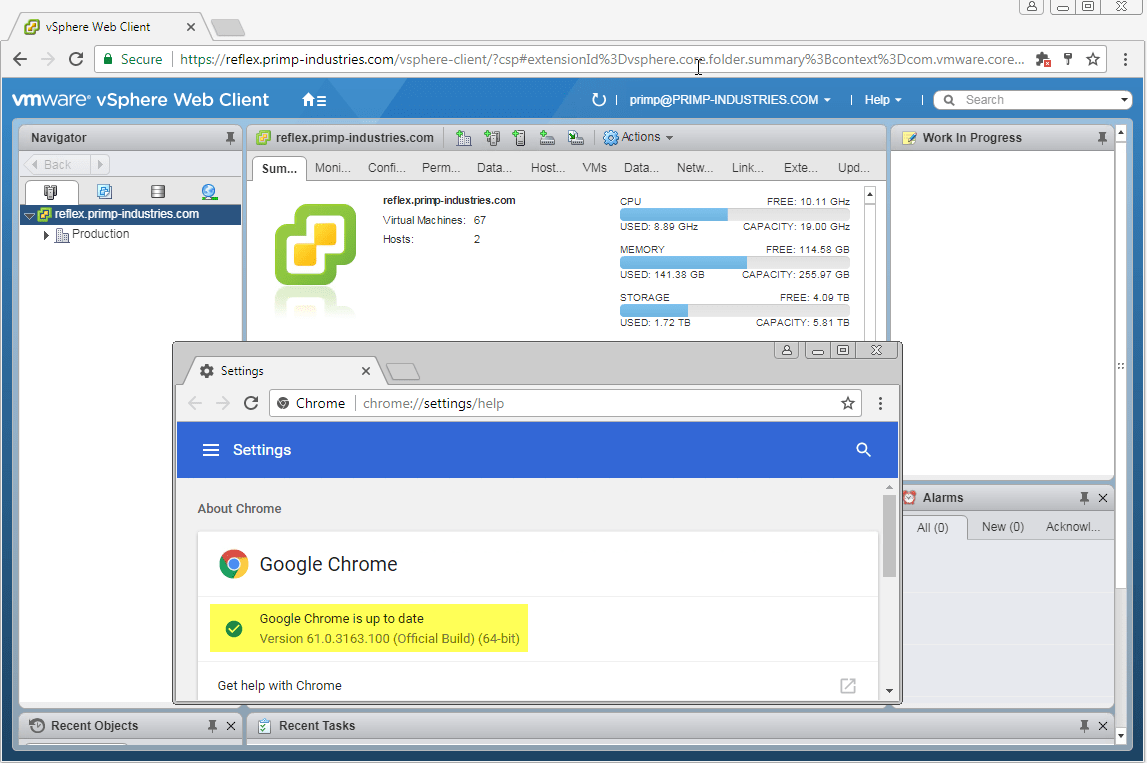Image resolution: width=1147 pixels, height=763 pixels.
Task: Open the search box dropdown arrow
Action: 1124,100
